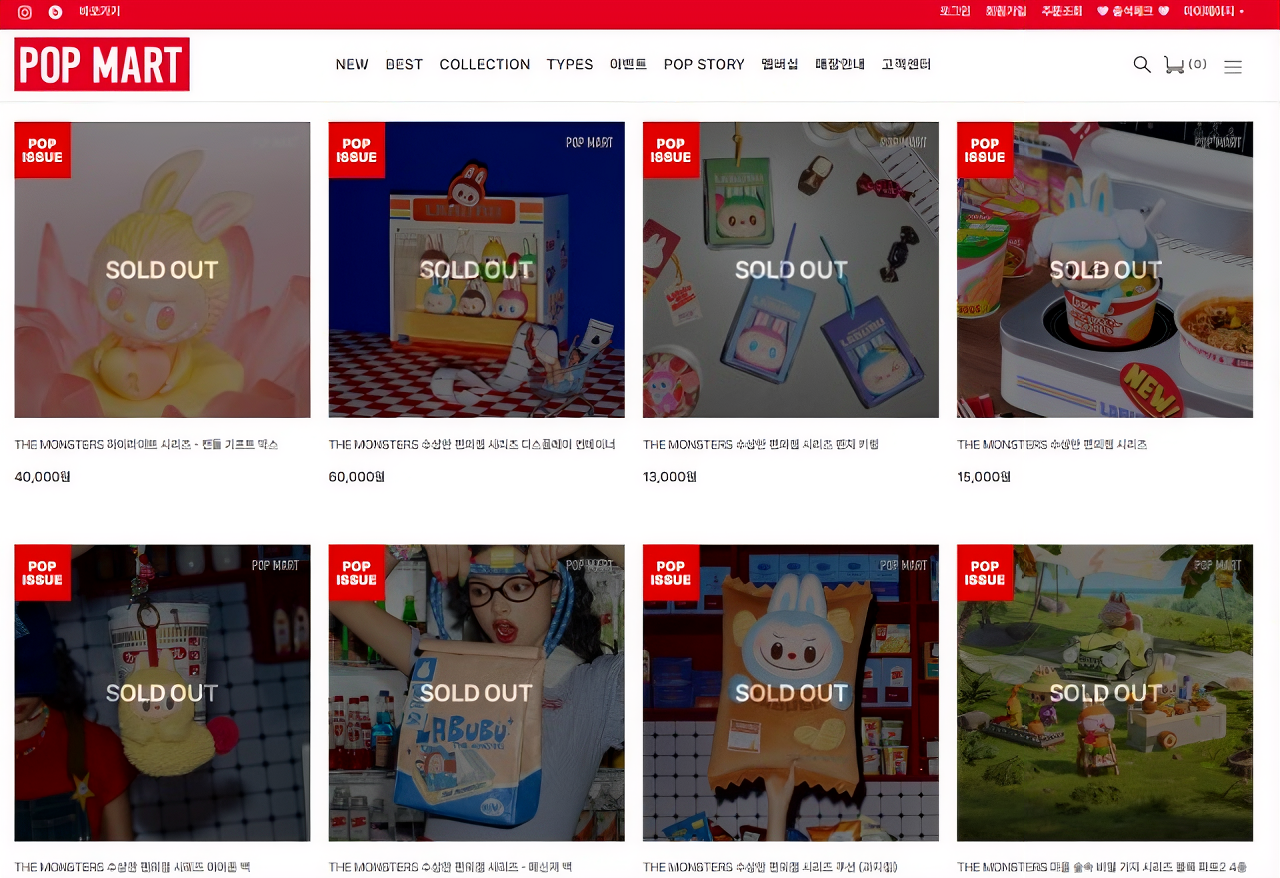This screenshot has height=878, width=1280.
Task: Click the heart-decorated link in top bar
Action: 1133,12
